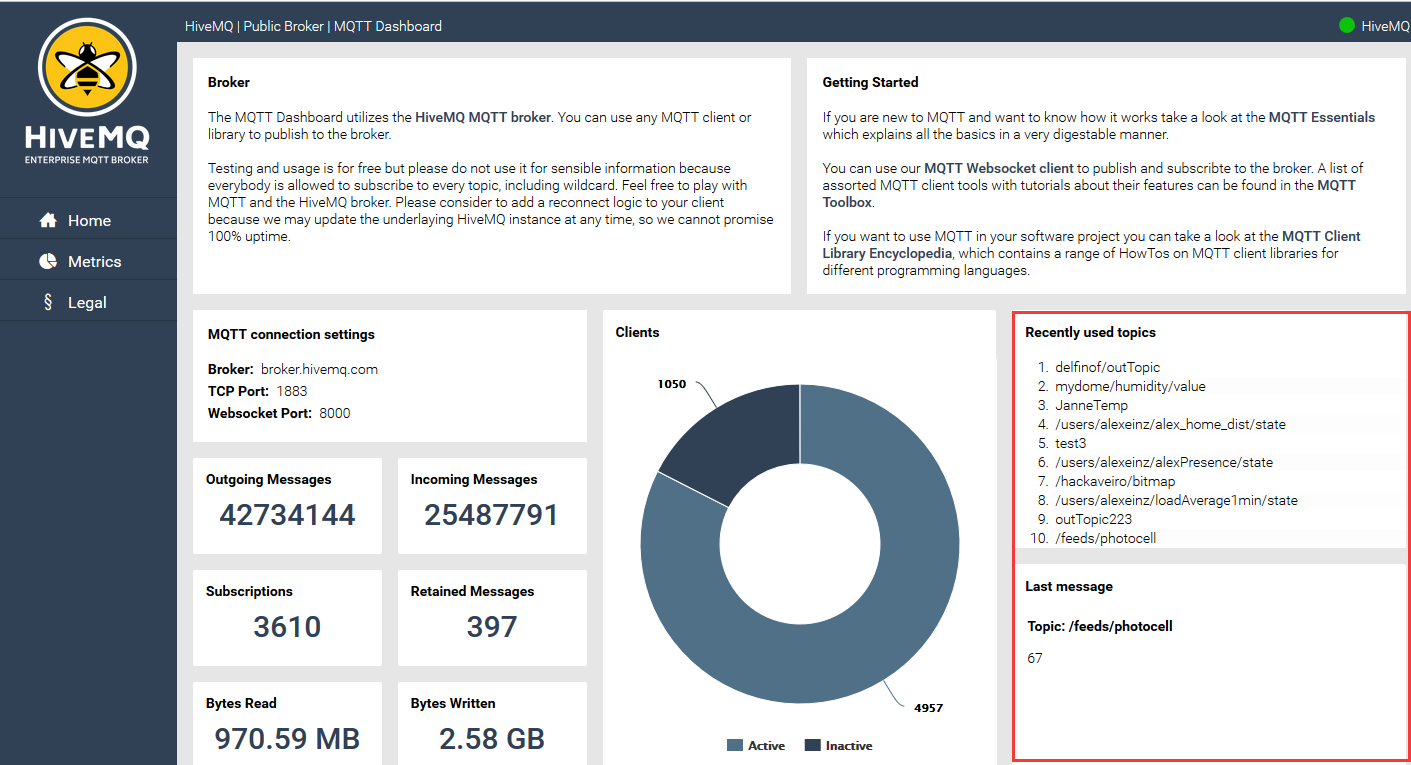Click the MQTT connection settings heading
The image size is (1411, 765).
pos(291,334)
